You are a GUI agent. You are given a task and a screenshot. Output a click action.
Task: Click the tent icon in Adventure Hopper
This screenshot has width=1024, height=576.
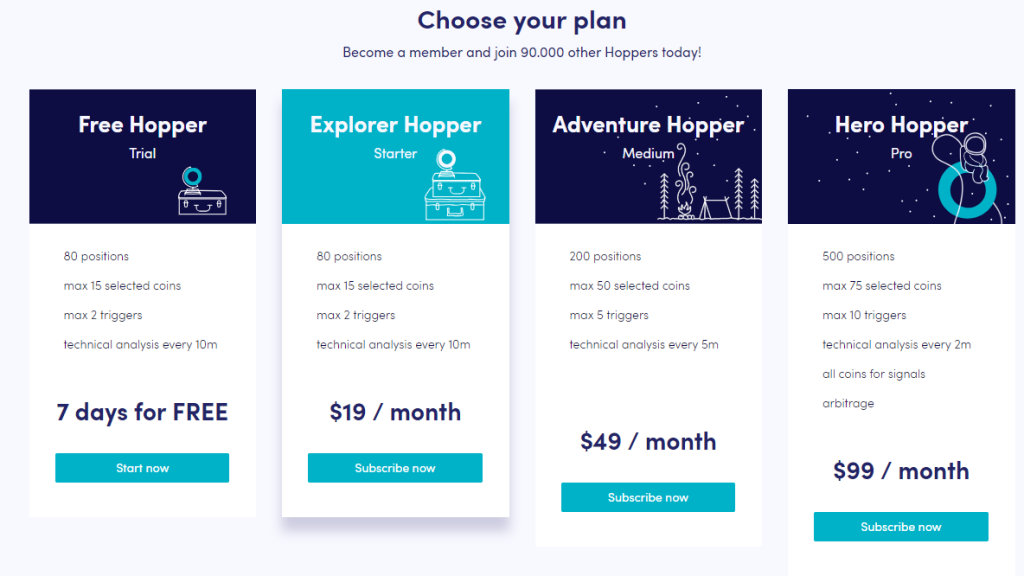tap(716, 208)
